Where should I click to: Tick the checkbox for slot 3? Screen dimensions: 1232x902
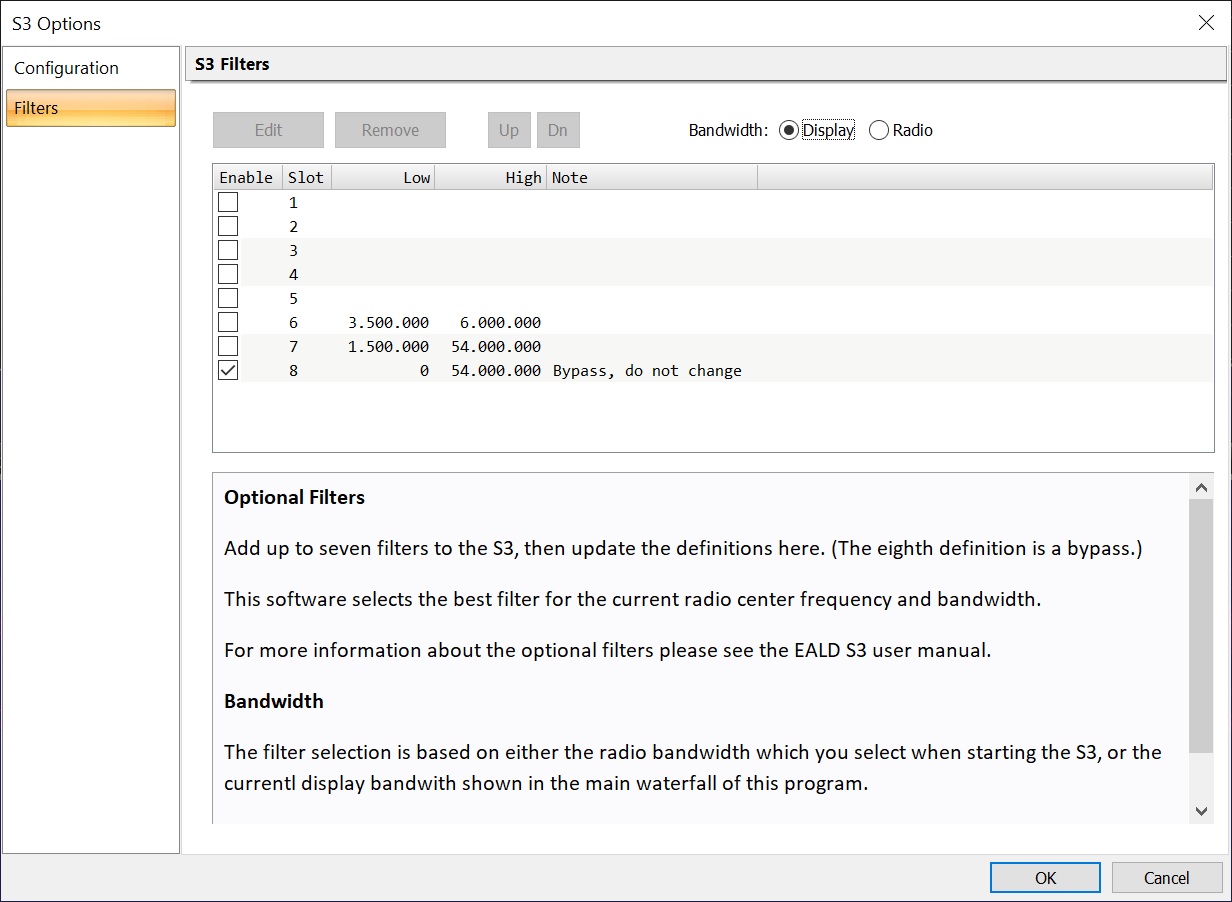[228, 250]
